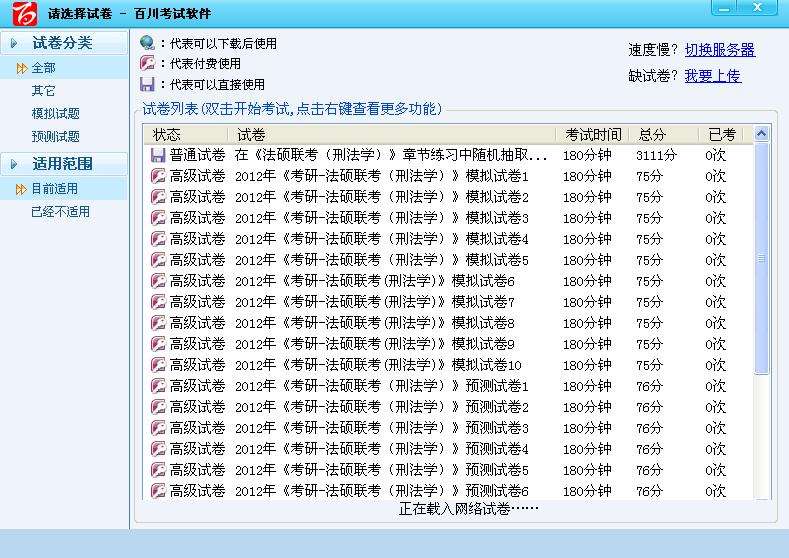The height and width of the screenshot is (558, 789).
Task: Click 普通试卷 status text in first row
Action: click(x=197, y=155)
